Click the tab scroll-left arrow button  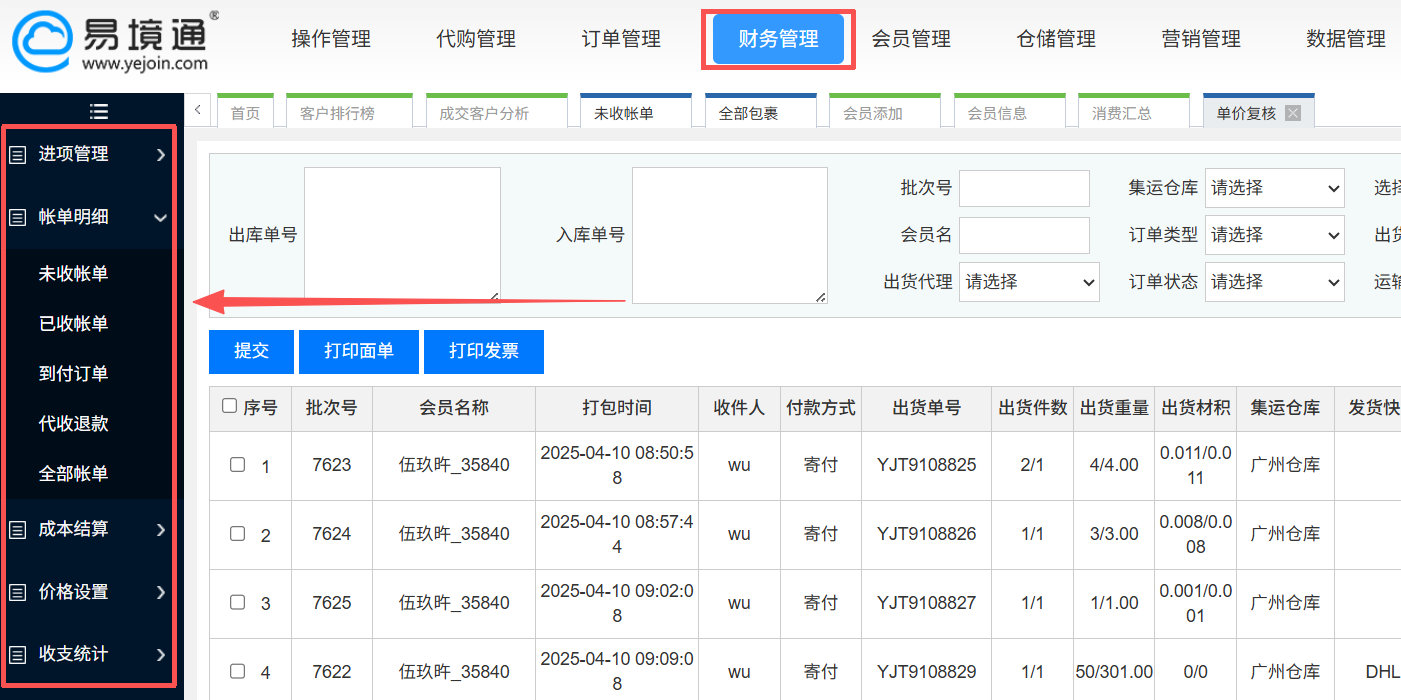click(198, 108)
